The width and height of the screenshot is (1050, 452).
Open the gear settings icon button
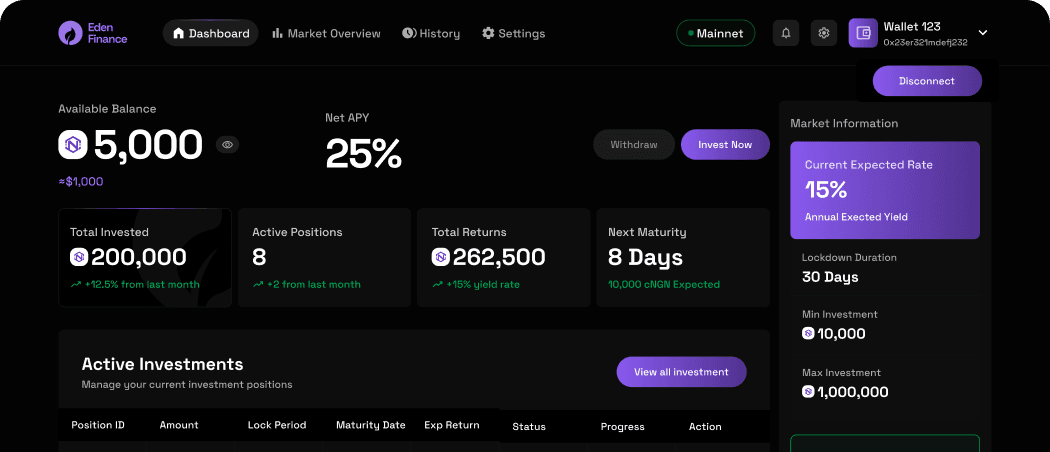click(x=824, y=33)
